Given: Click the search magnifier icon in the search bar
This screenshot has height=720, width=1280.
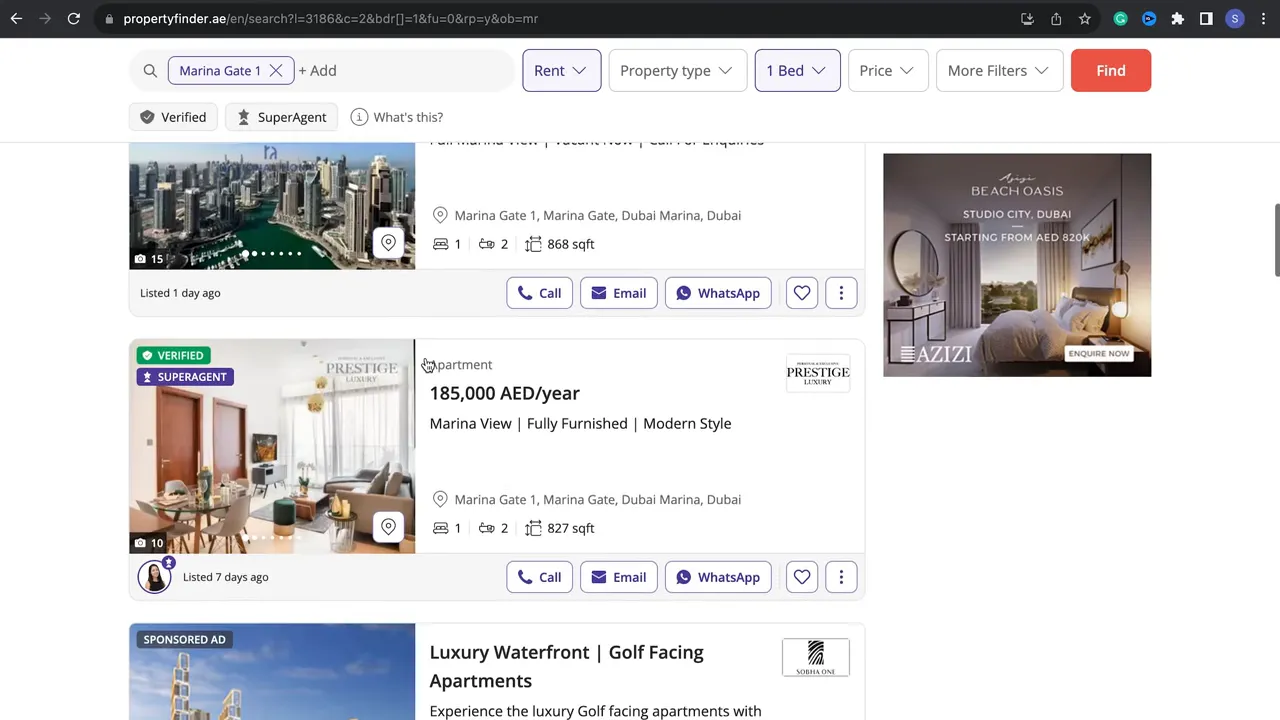Looking at the screenshot, I should pyautogui.click(x=150, y=70).
